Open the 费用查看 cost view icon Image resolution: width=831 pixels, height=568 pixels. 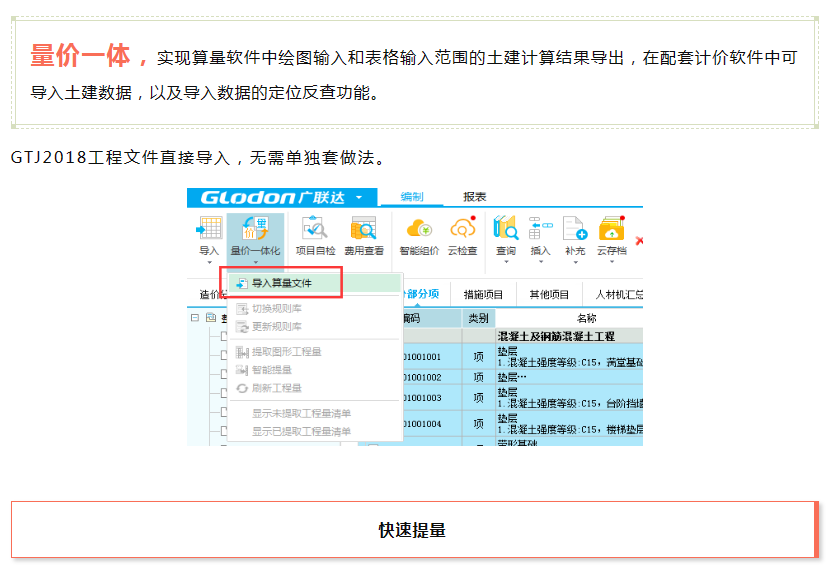[x=364, y=228]
